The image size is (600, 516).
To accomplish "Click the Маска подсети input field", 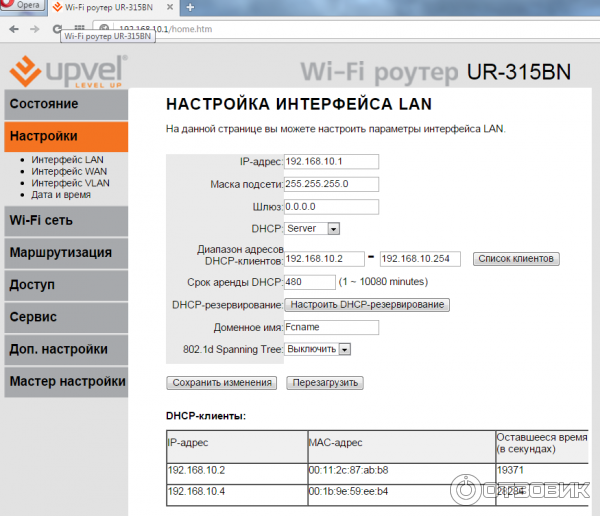I will (331, 184).
